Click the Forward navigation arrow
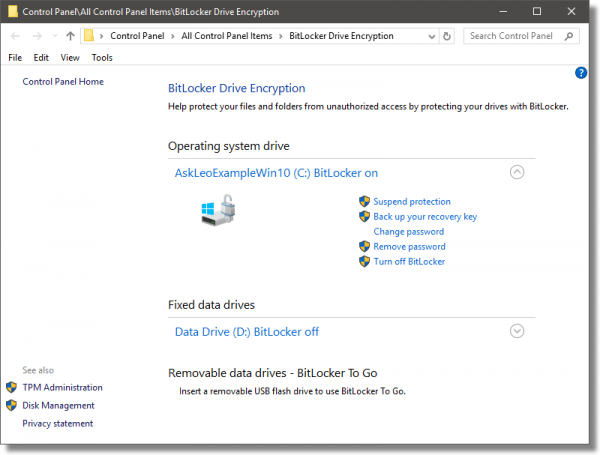This screenshot has height=455, width=600. (x=37, y=36)
